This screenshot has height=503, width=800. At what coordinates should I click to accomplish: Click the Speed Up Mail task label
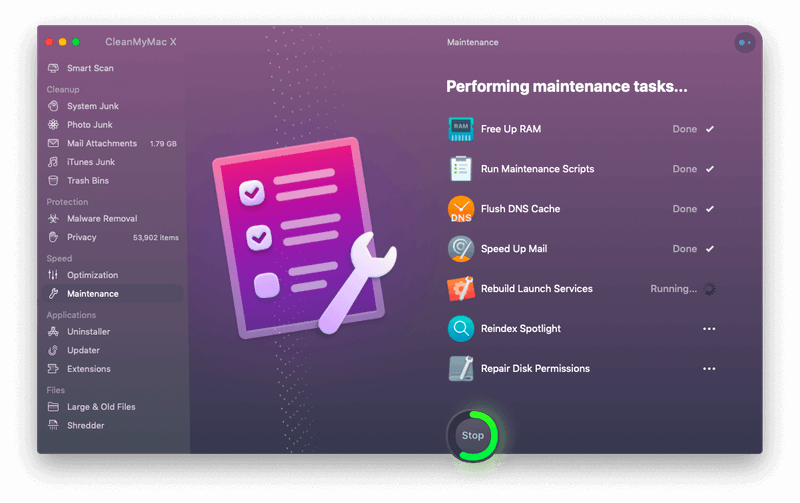514,248
